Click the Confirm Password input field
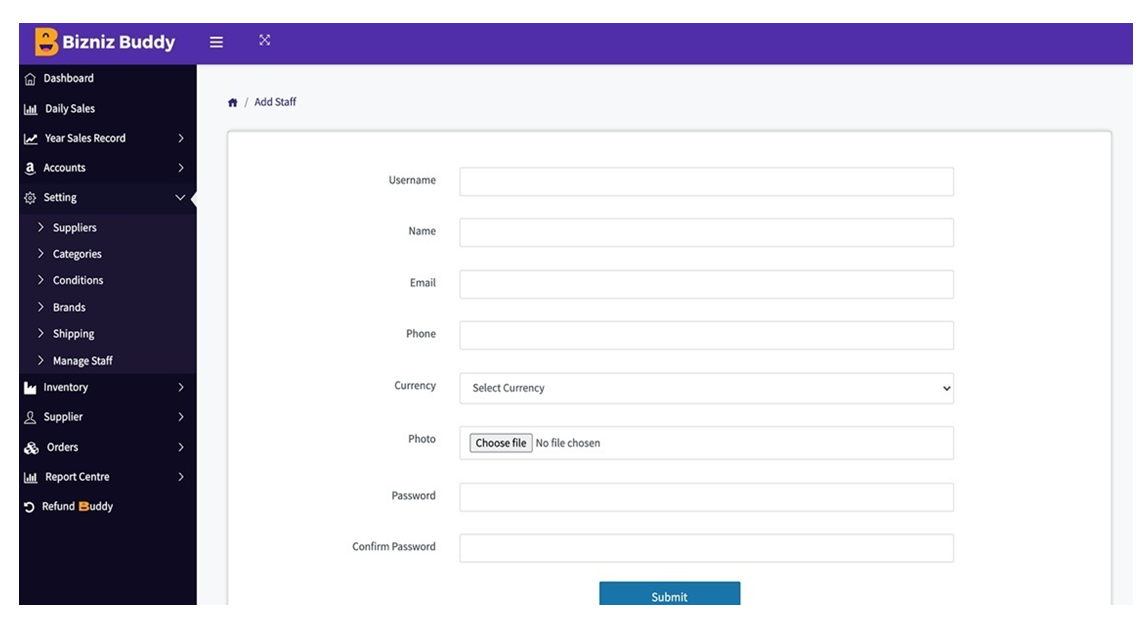The width and height of the screenshot is (1147, 633). (707, 548)
